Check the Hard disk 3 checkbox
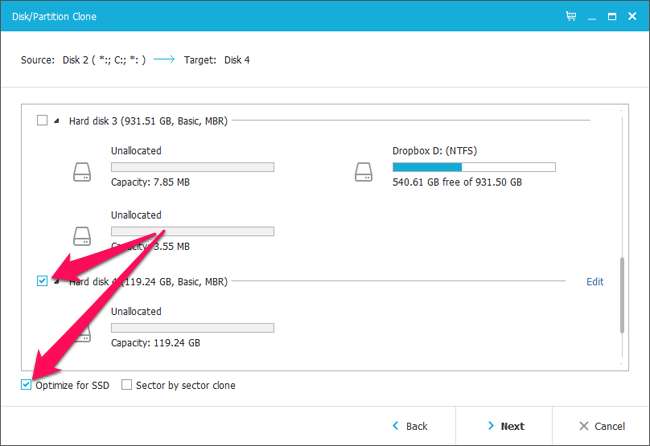Image resolution: width=650 pixels, height=446 pixels. [42, 121]
